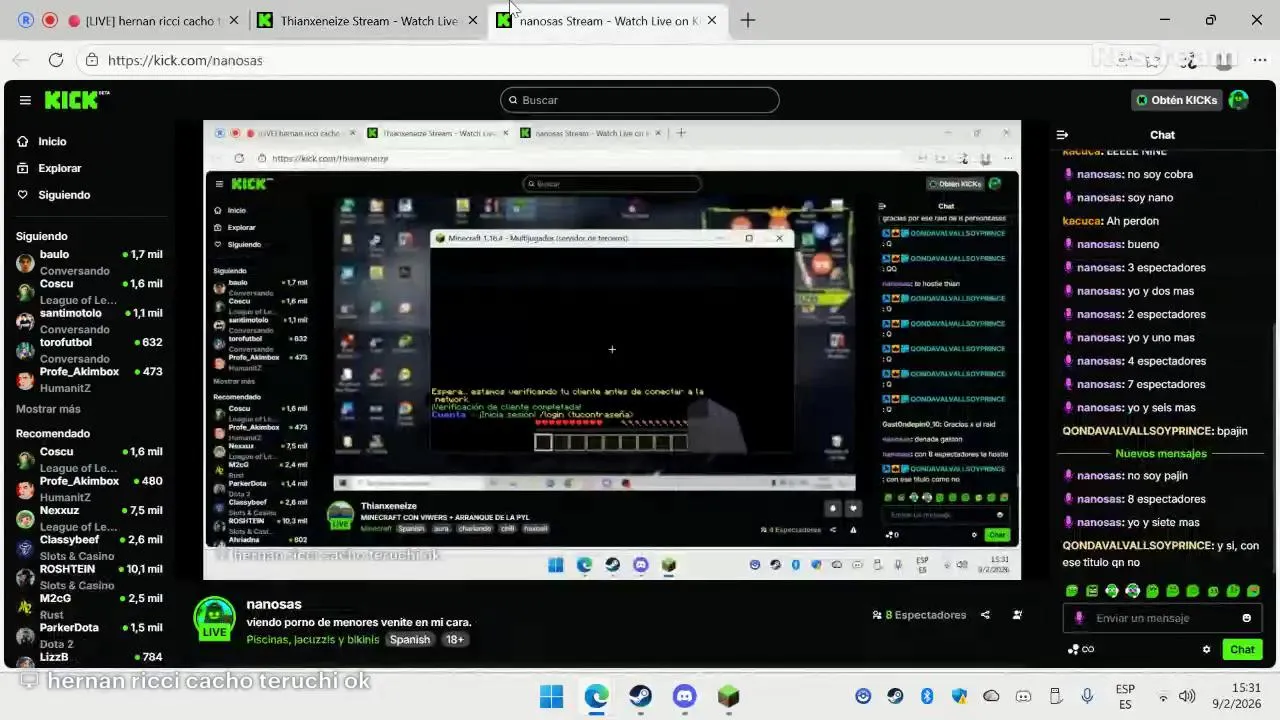This screenshot has height=720, width=1280.
Task: Open Microsoft Edge from the taskbar
Action: tap(596, 696)
